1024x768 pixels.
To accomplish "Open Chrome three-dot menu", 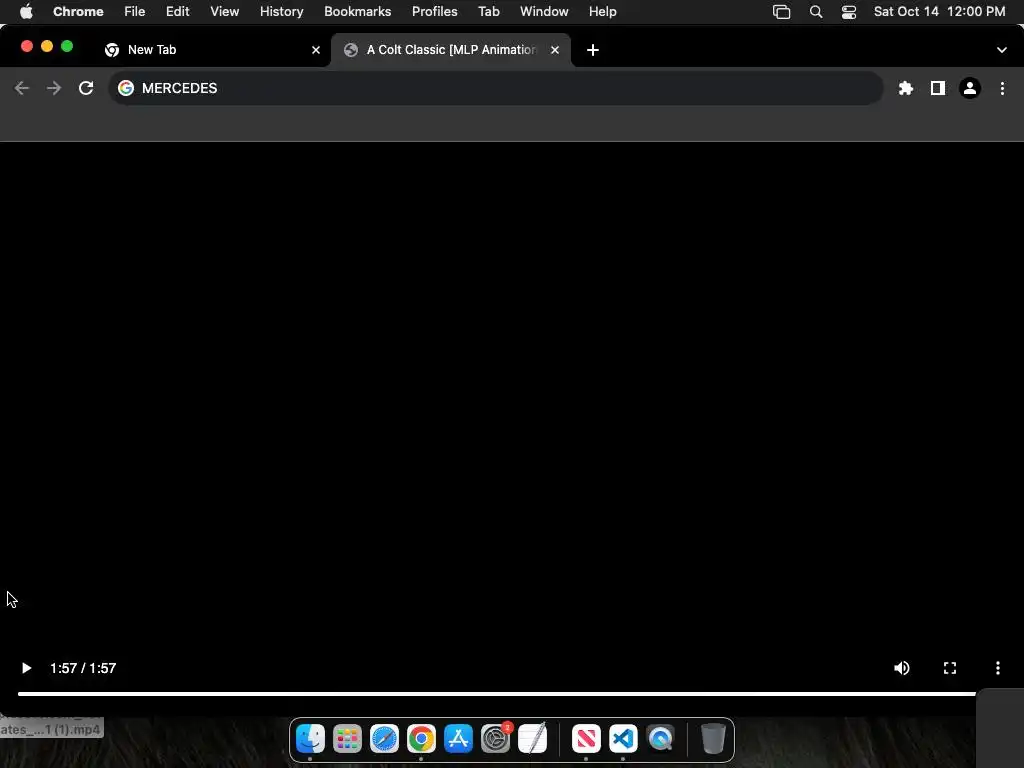I will point(1002,88).
